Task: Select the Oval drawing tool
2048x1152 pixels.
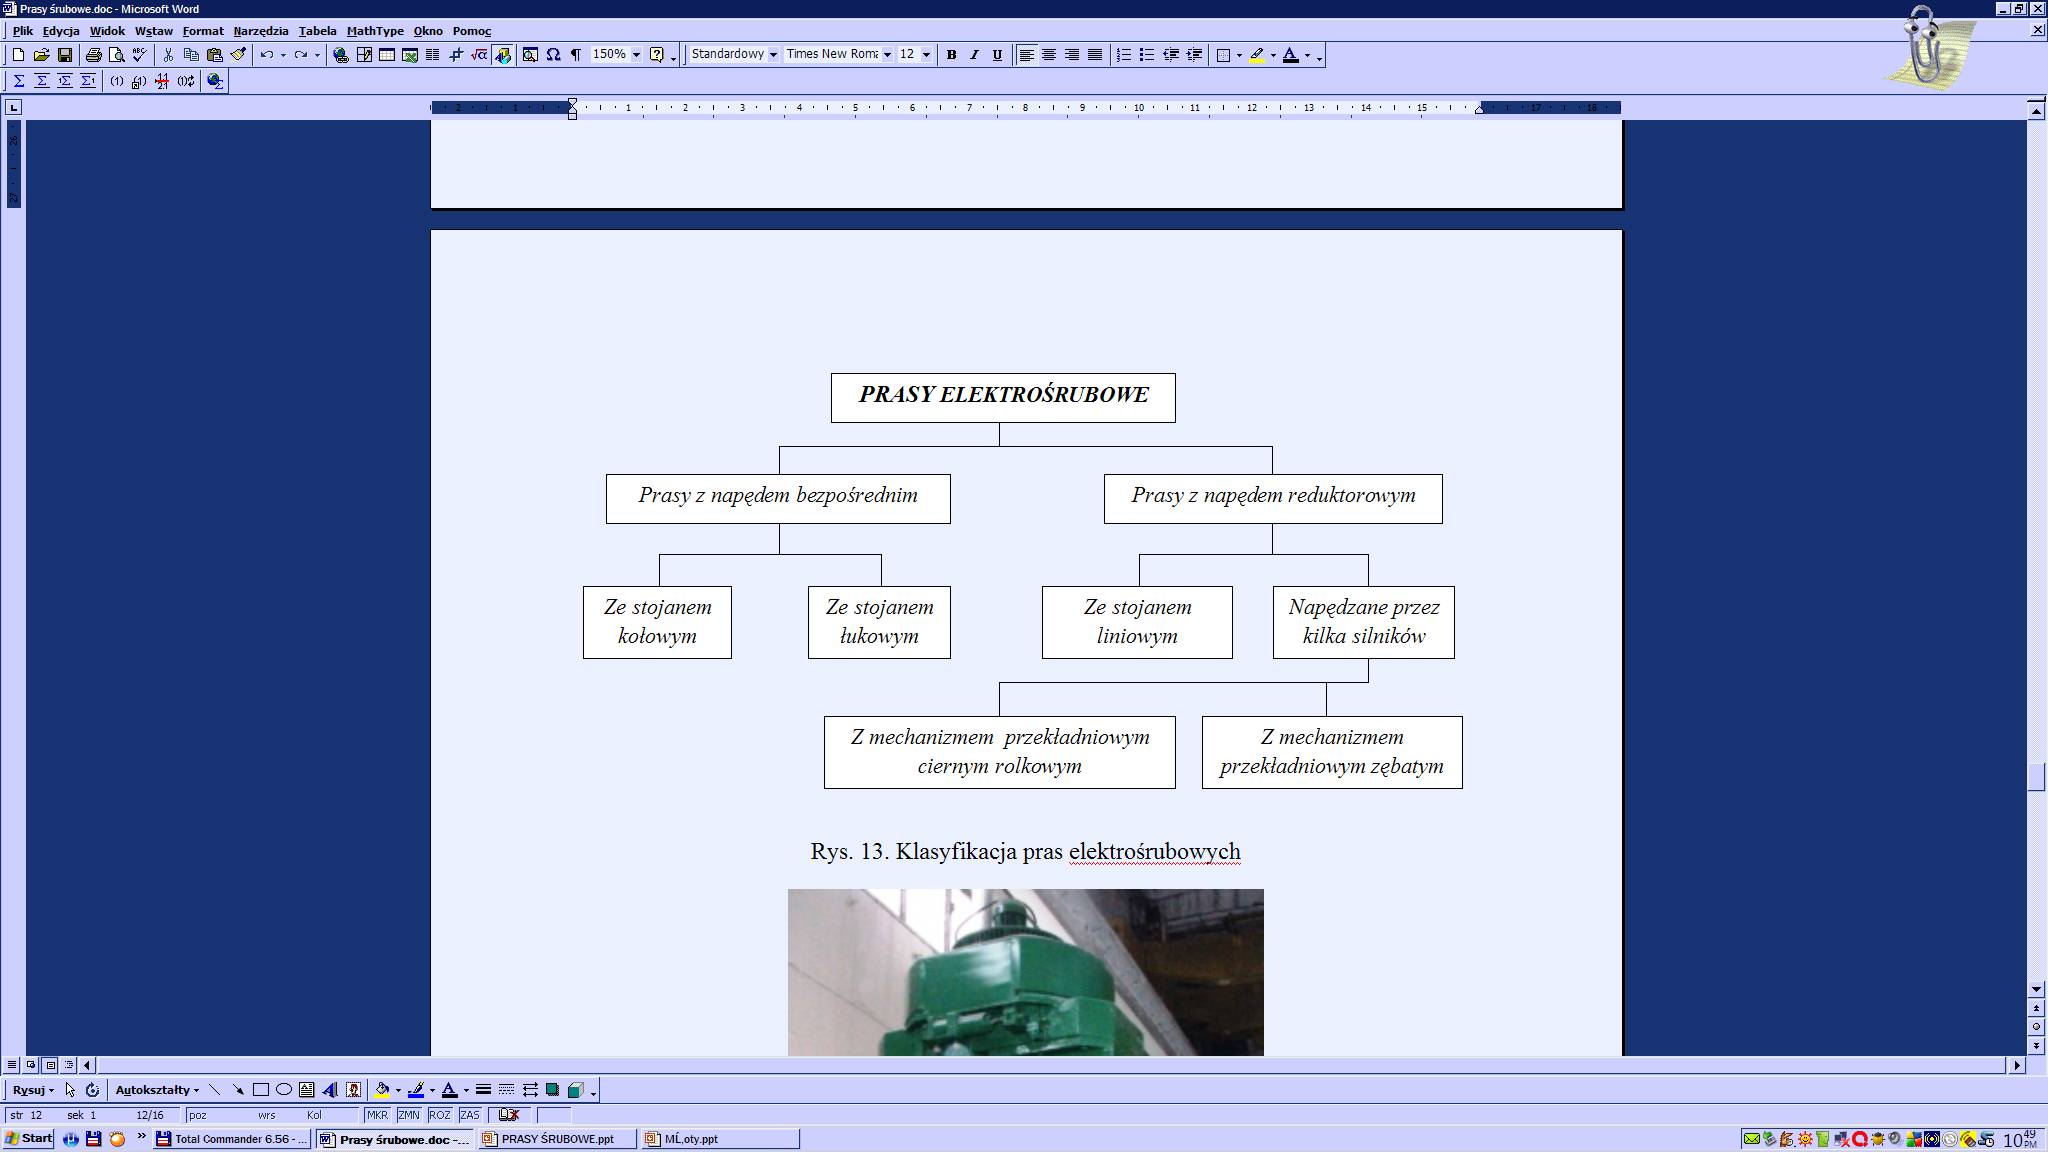Action: tap(284, 1090)
